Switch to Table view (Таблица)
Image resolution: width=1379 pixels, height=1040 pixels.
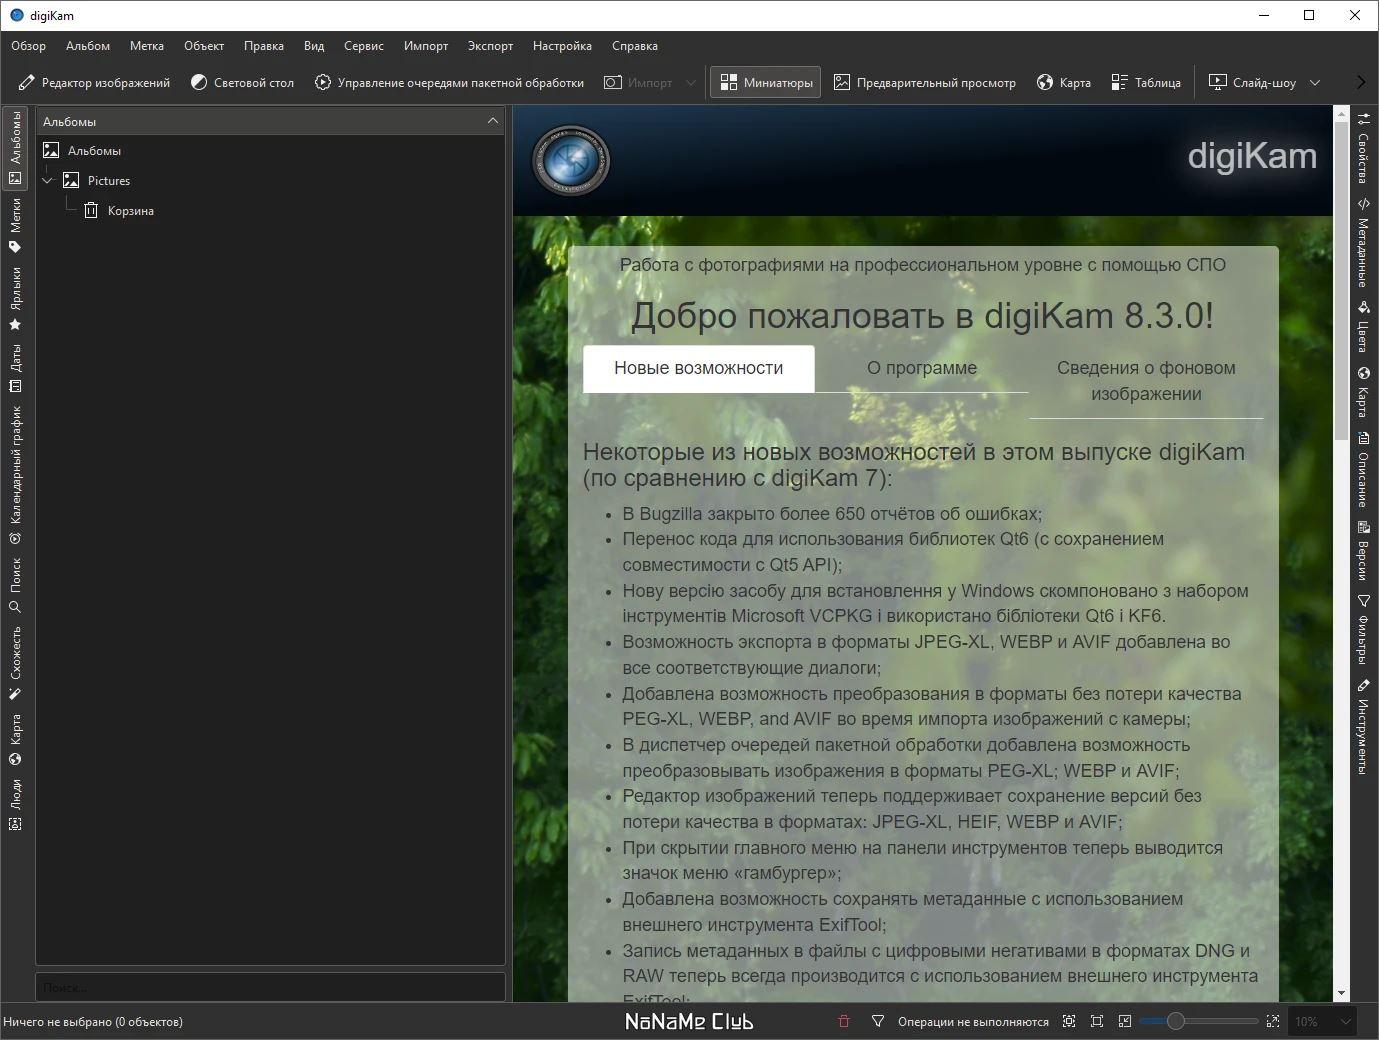pyautogui.click(x=1146, y=83)
